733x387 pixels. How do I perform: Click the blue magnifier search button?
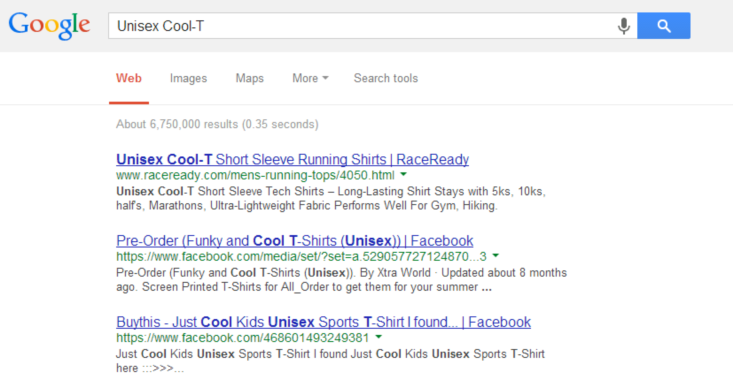pos(664,26)
